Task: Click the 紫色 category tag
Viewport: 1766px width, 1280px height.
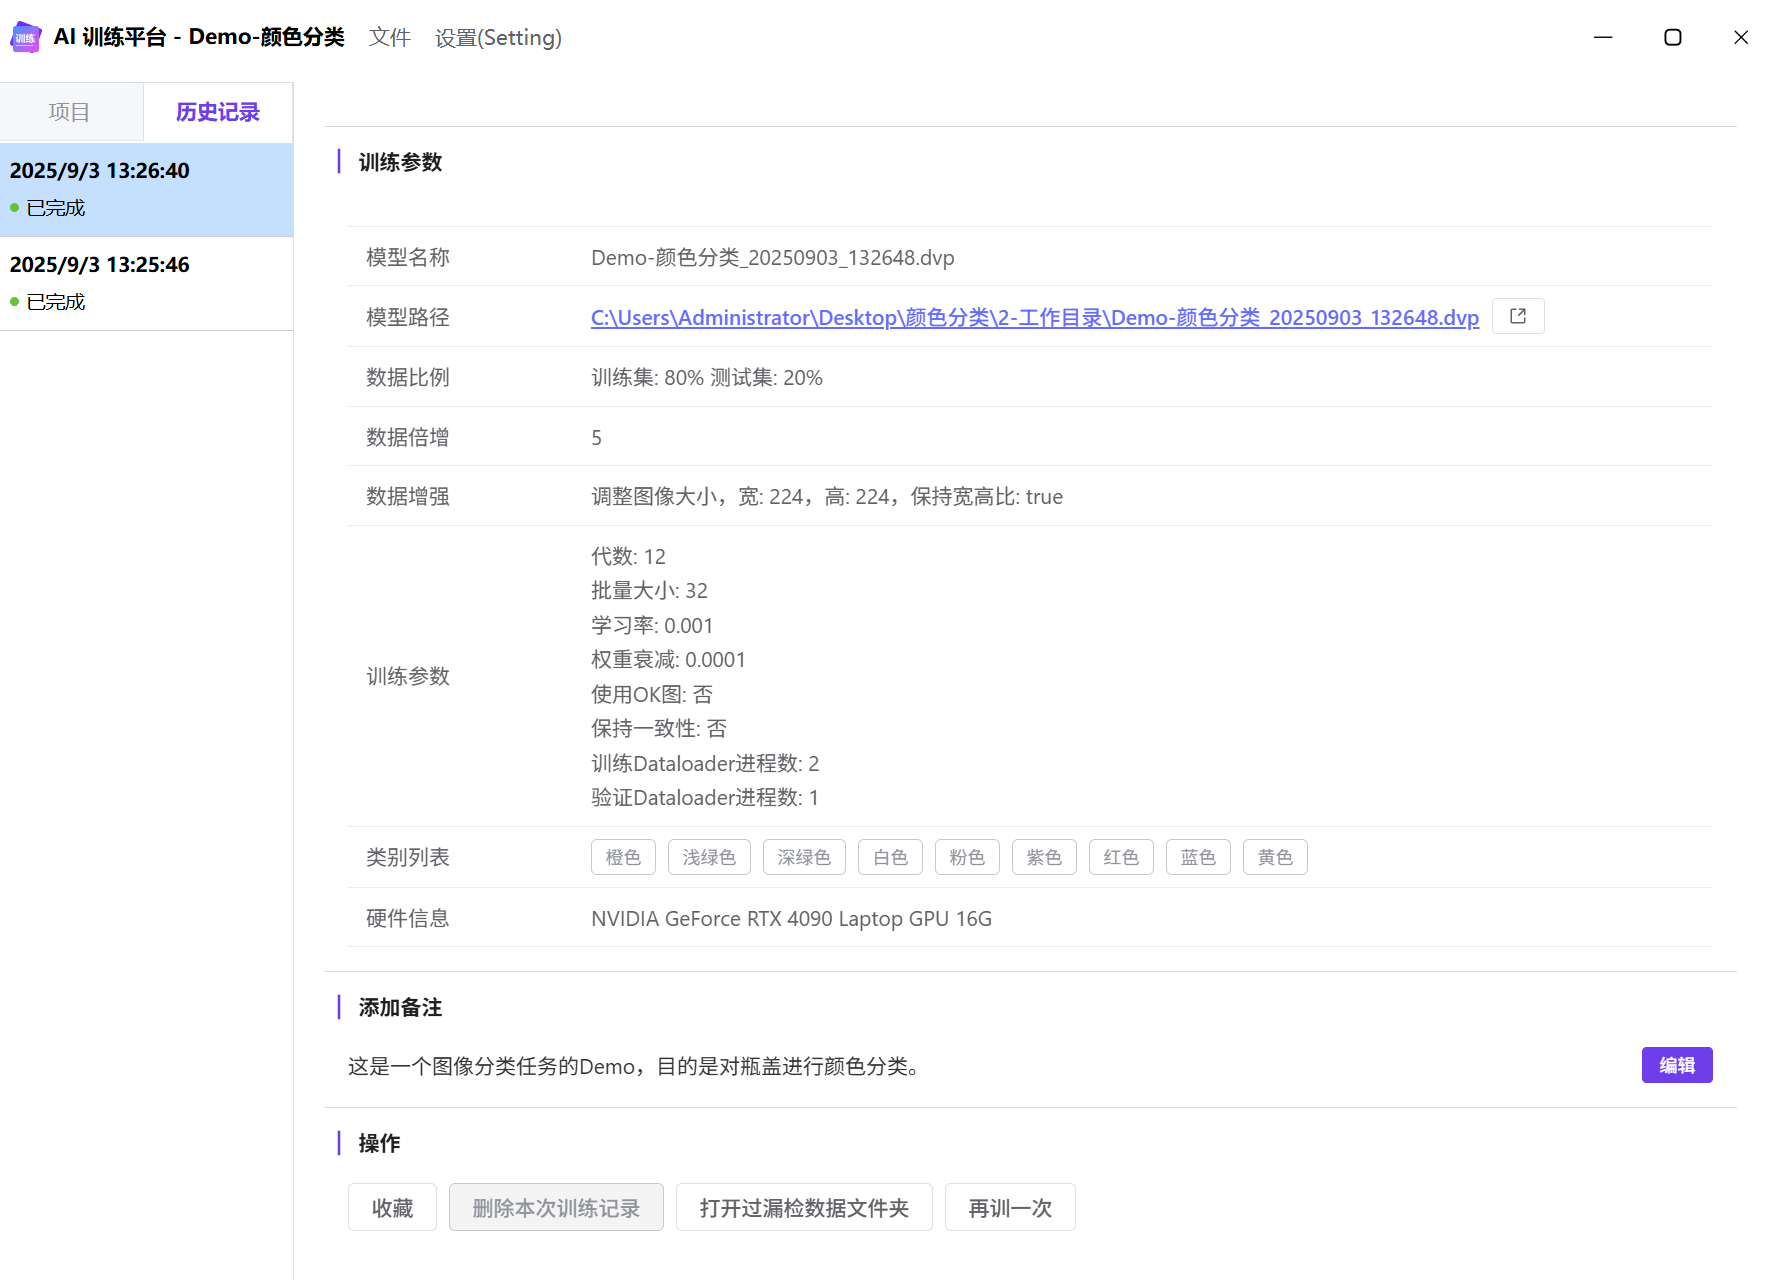Action: coord(1043,857)
